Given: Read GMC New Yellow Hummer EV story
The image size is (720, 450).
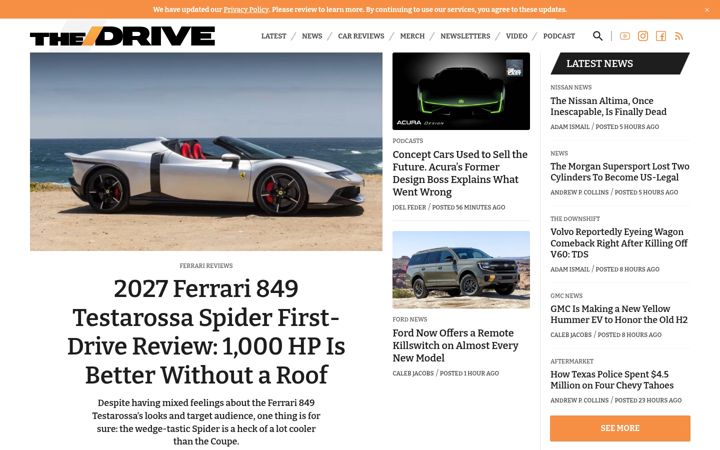Looking at the screenshot, I should click(x=619, y=314).
